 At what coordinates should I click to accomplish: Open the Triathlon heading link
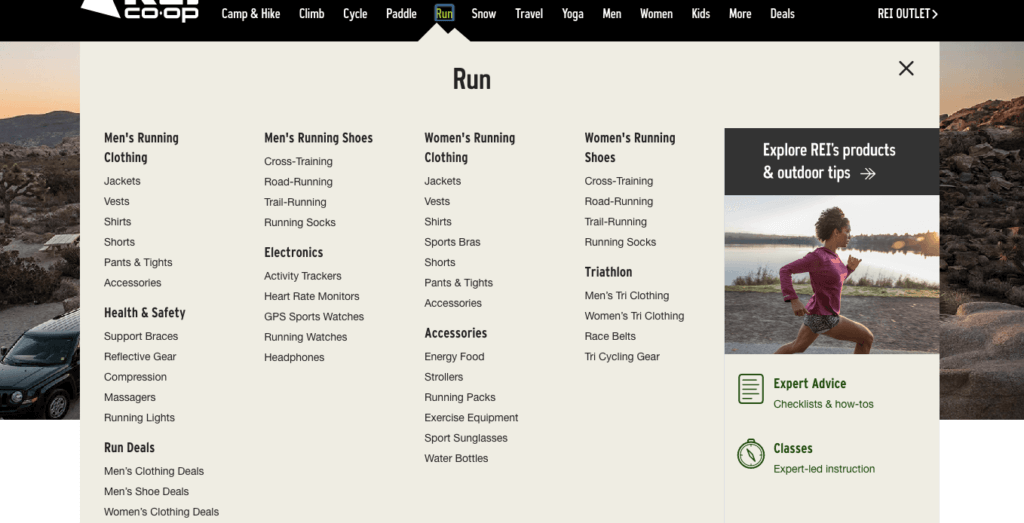coord(608,272)
